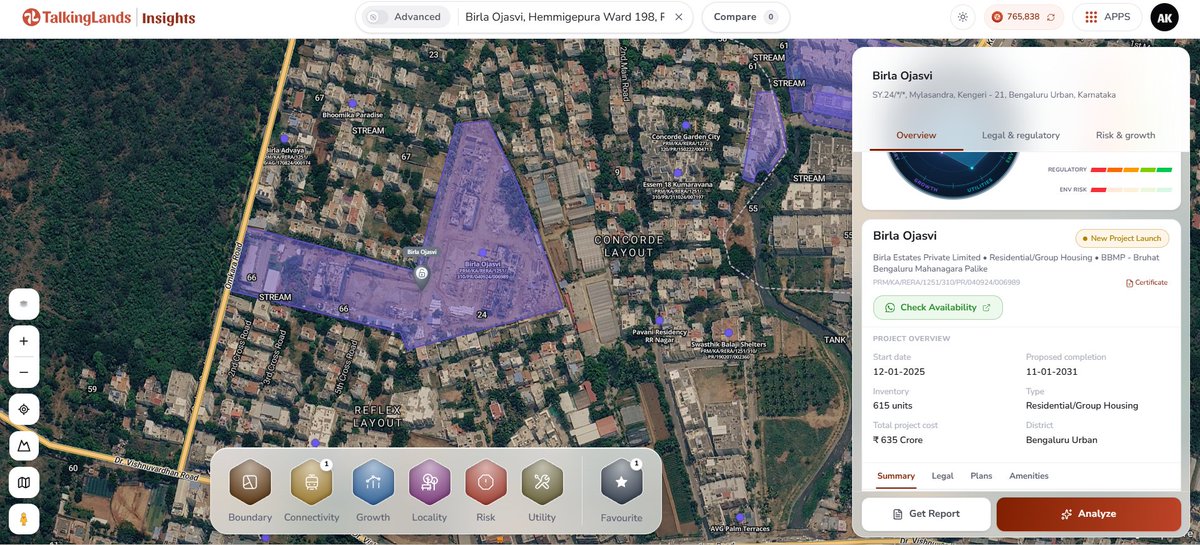Open the Risk layer hexagon
Viewport: 1200px width, 545px height.
[486, 483]
